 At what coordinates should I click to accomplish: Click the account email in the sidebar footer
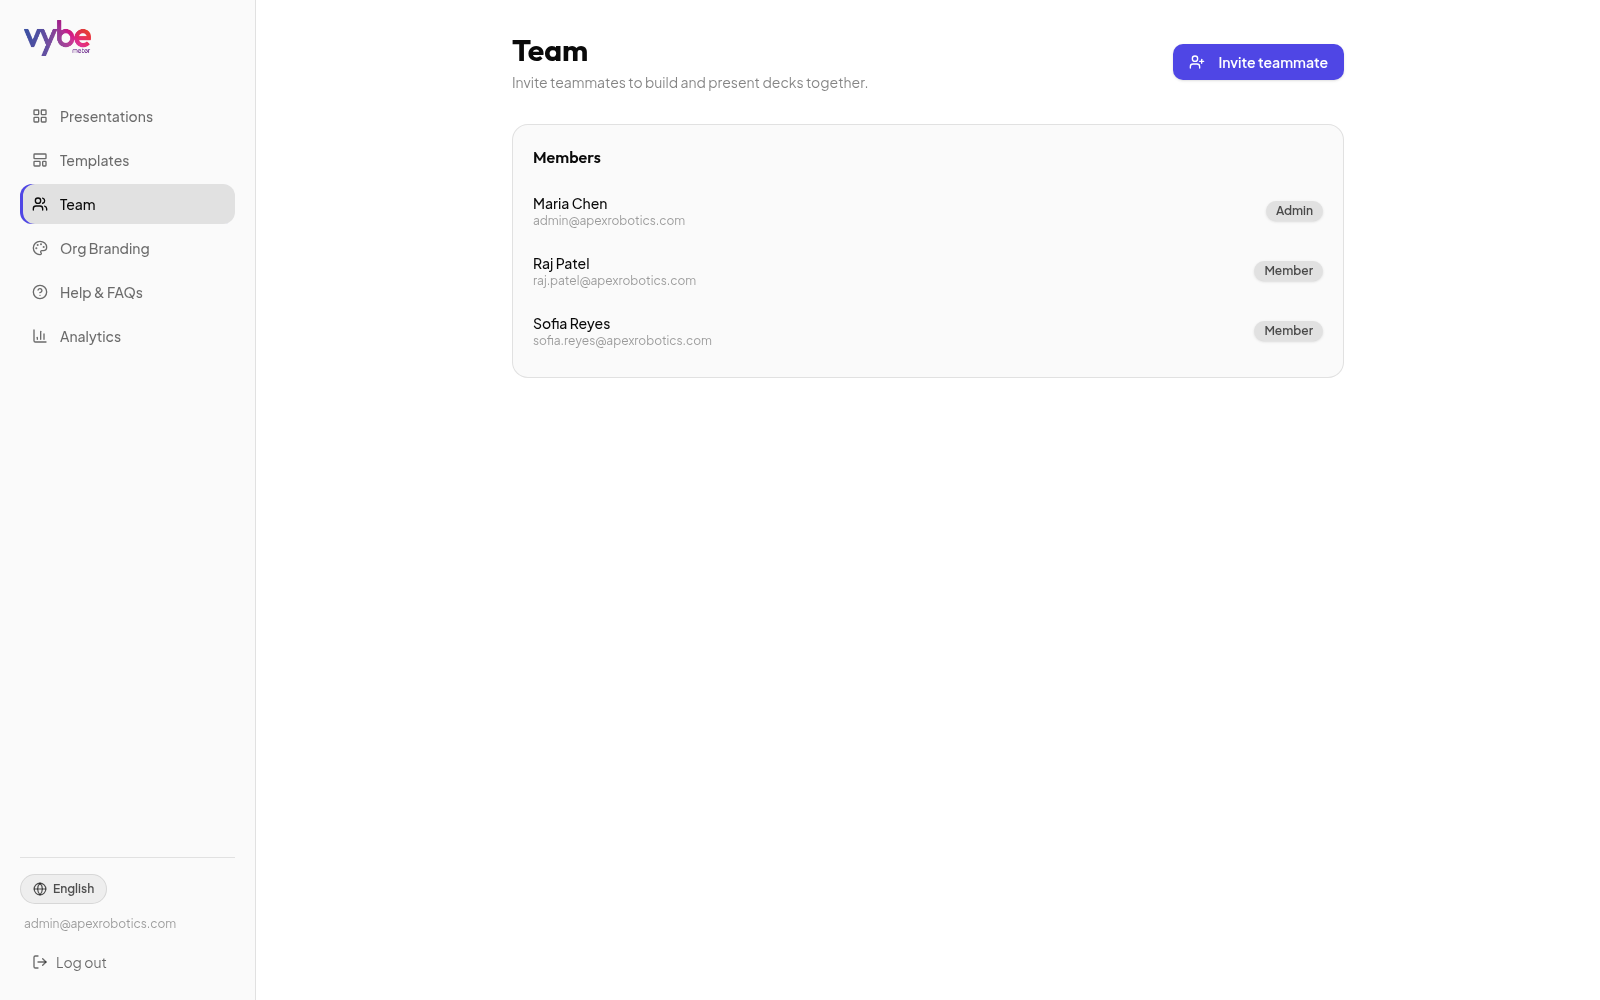click(100, 924)
